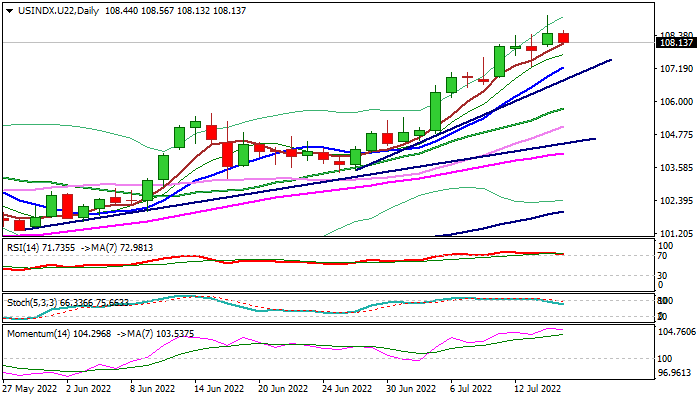This screenshot has width=700, height=400.
Task: Select the RSI(14) indicator label
Action: [x=24, y=246]
